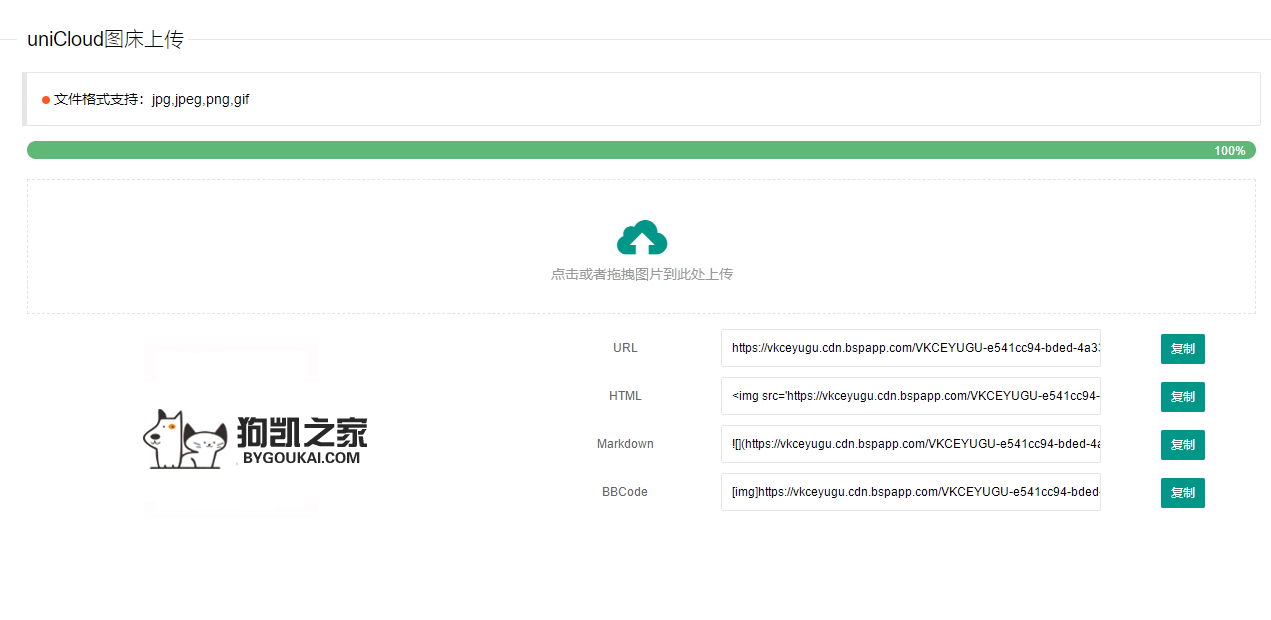Click the HTML row label
1271x620 pixels.
coord(625,396)
